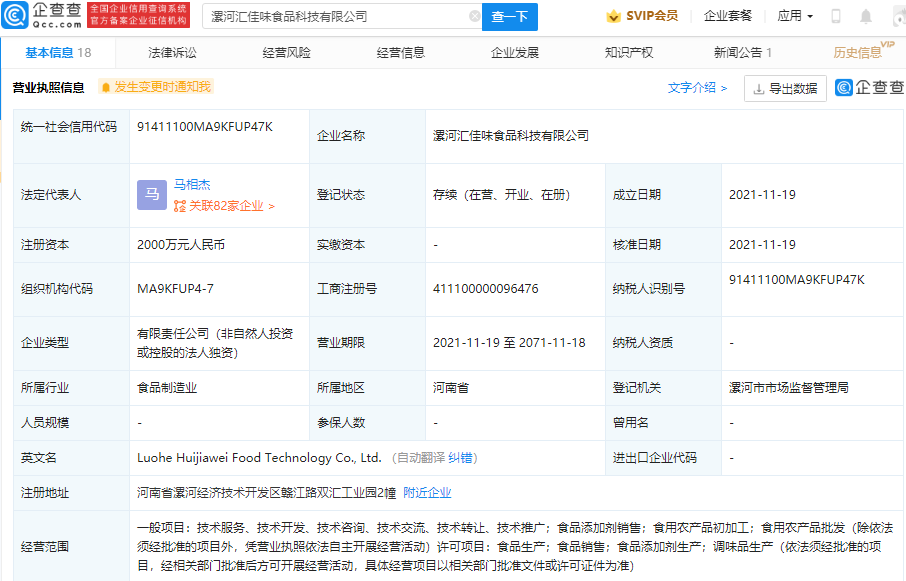Open the 知识产权 tab
Viewport: 906px width, 581px height.
629,52
